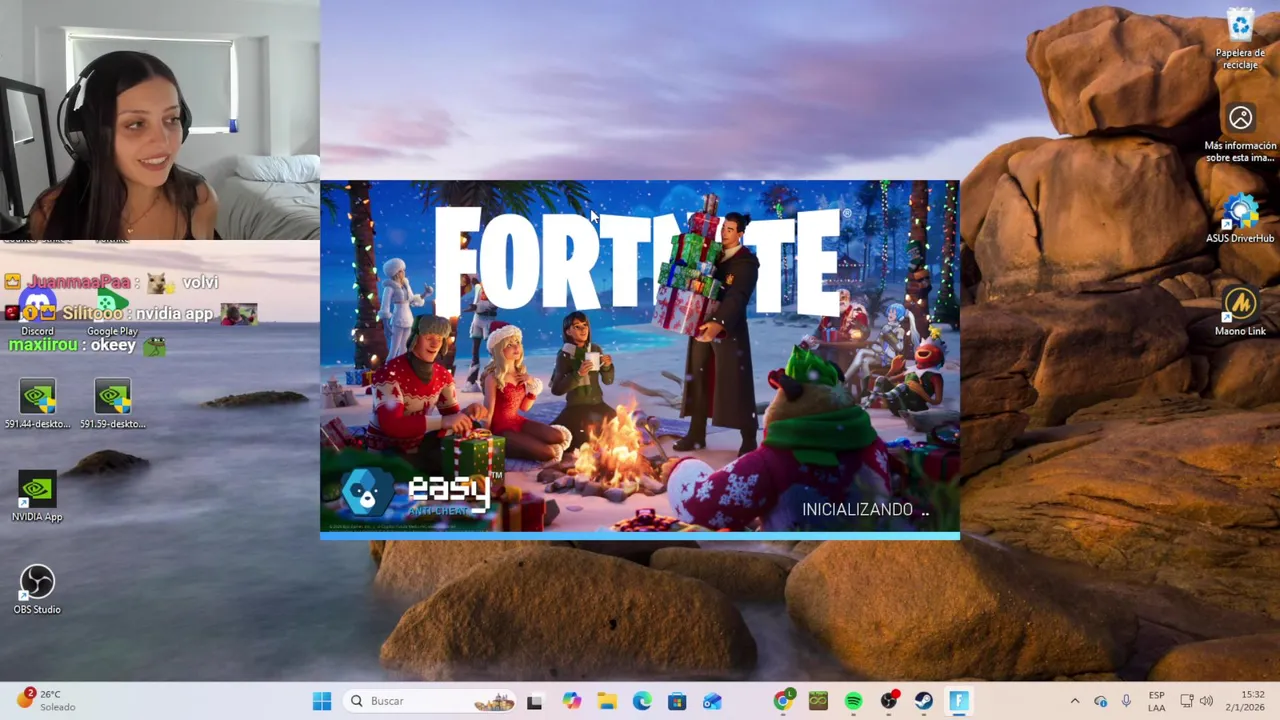
Task: Switch to Fortnite taskbar icon
Action: [x=958, y=701]
